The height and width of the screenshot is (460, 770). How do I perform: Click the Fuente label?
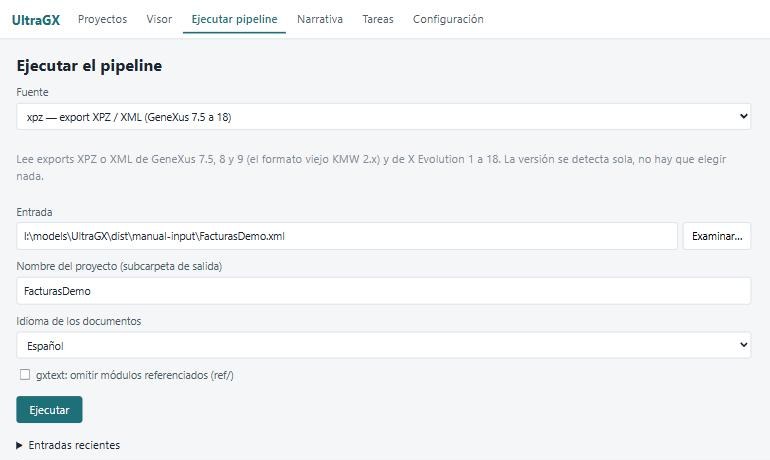pos(32,92)
